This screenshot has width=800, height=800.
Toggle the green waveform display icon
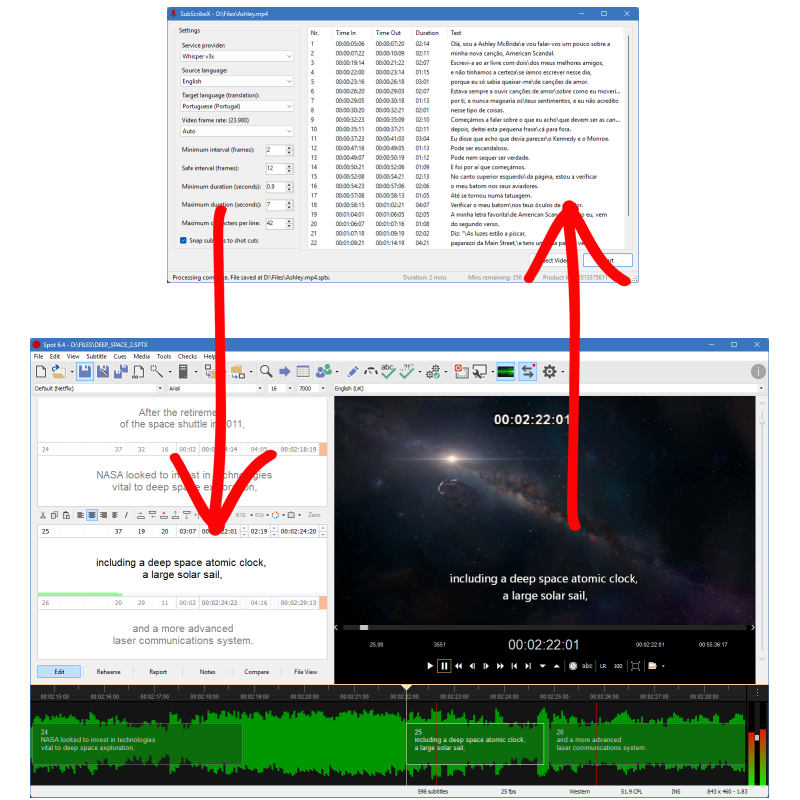click(506, 372)
